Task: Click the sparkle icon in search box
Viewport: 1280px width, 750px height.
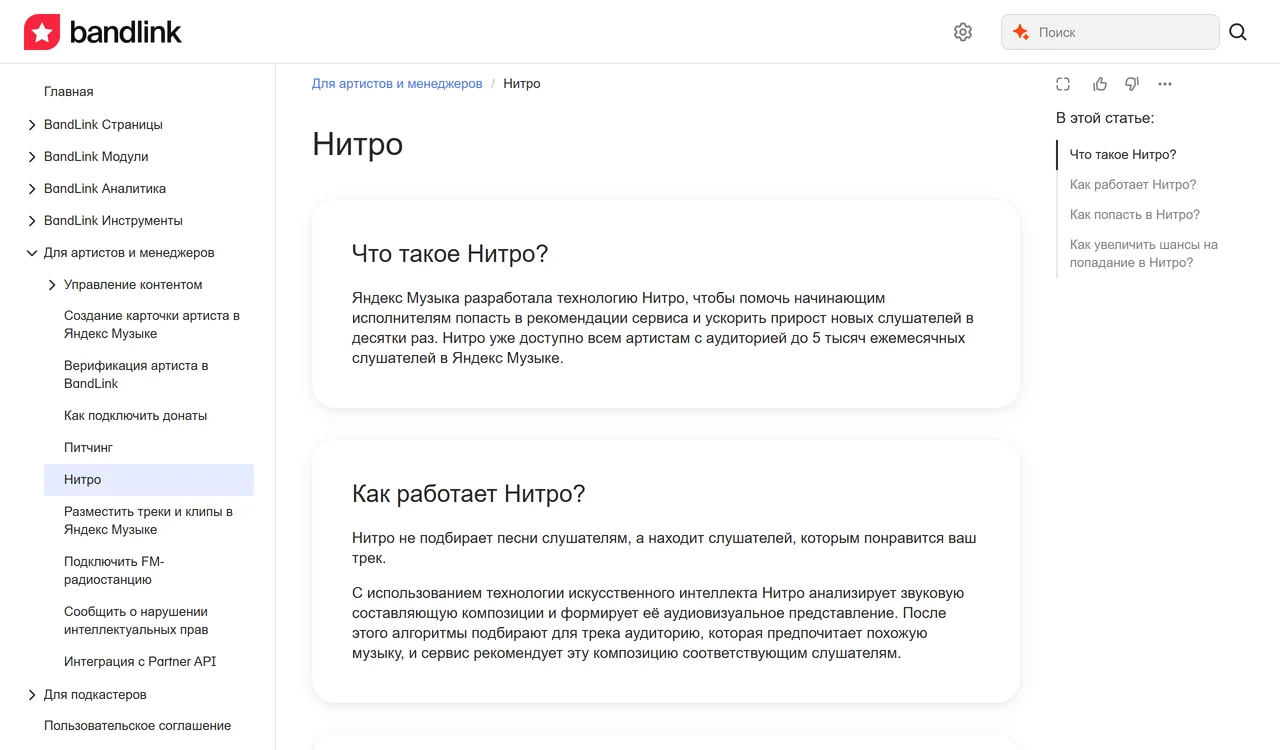Action: pyautogui.click(x=1021, y=32)
